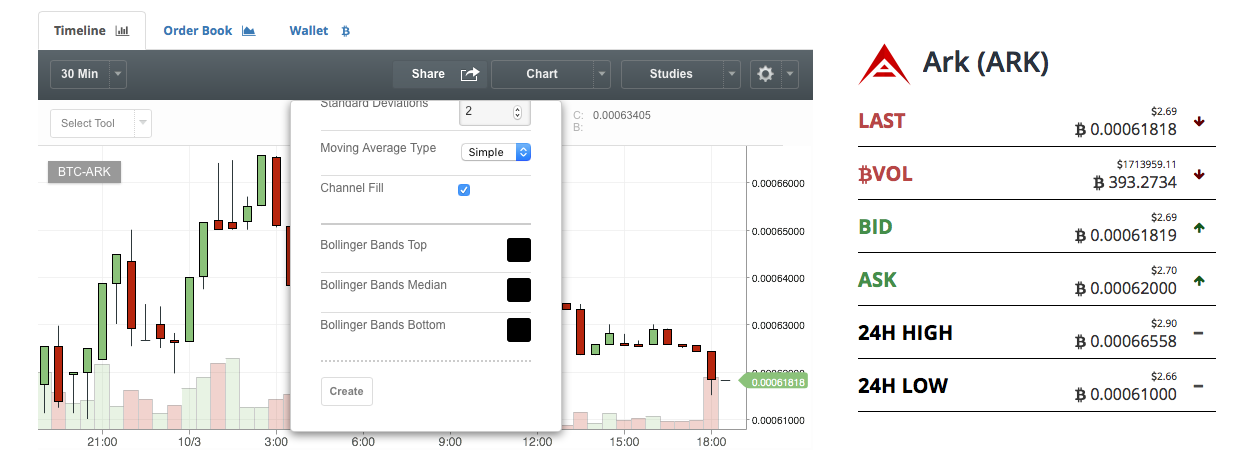Screen dimensions: 1245x467
Task: Click the LAST label
Action: point(882,121)
